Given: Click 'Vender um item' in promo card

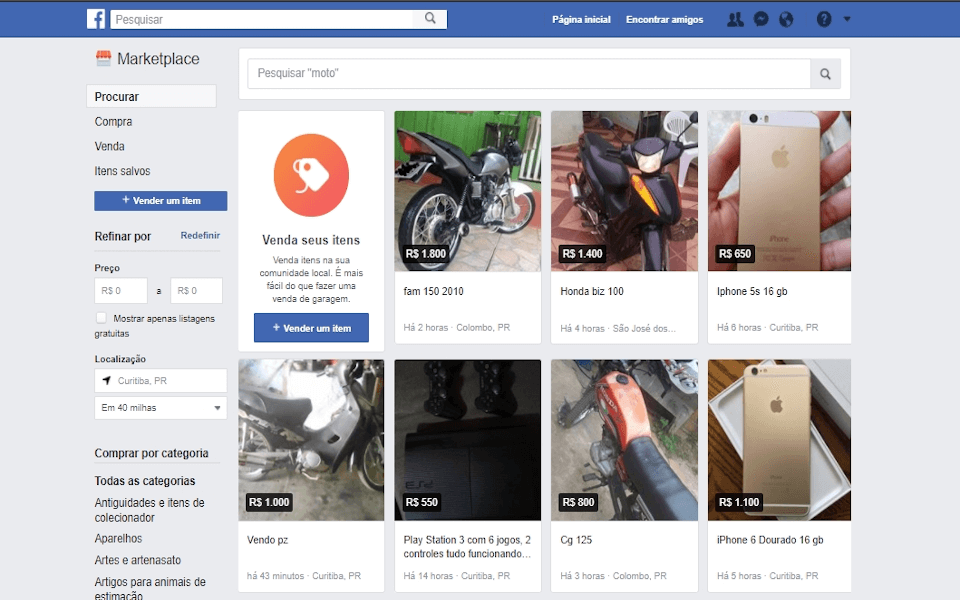Looking at the screenshot, I should pyautogui.click(x=311, y=328).
